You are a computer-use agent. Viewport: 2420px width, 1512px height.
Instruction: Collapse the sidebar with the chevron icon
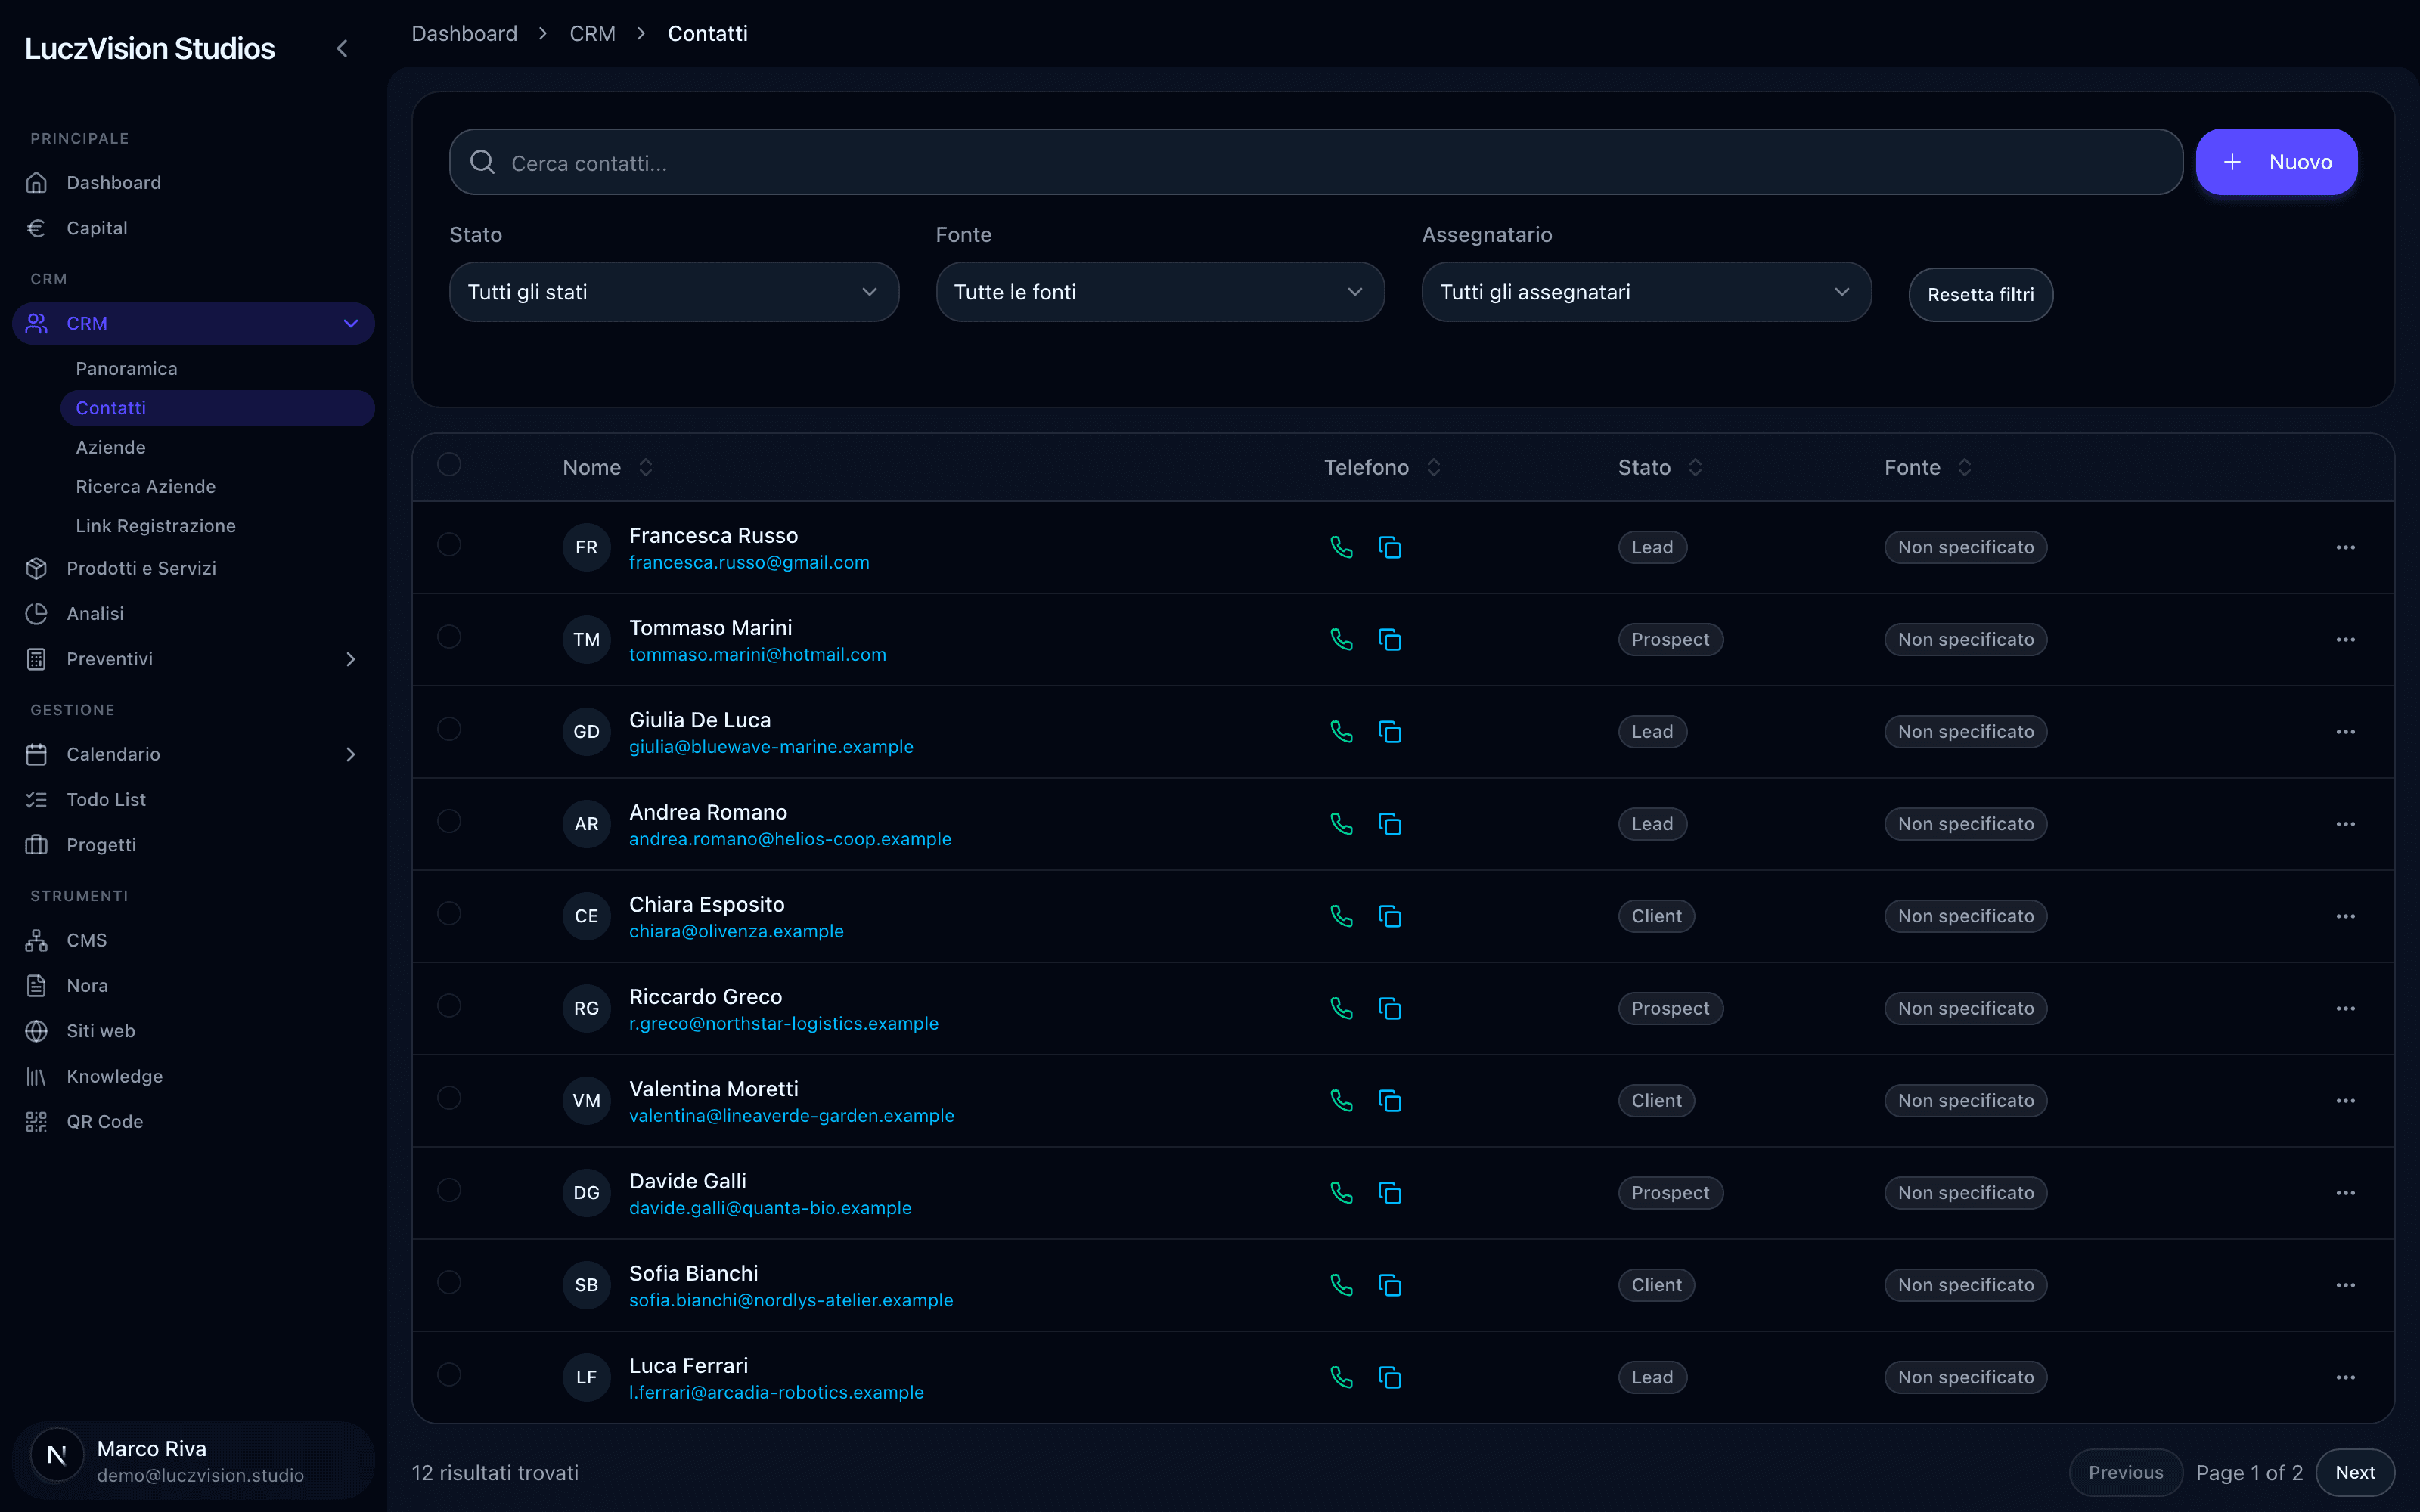pyautogui.click(x=342, y=48)
